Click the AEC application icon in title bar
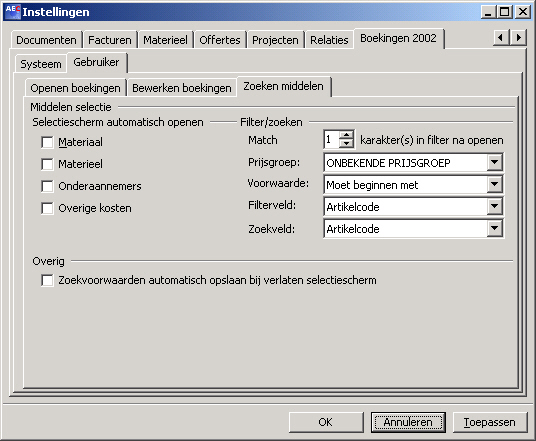The width and height of the screenshot is (536, 441). click(x=13, y=11)
